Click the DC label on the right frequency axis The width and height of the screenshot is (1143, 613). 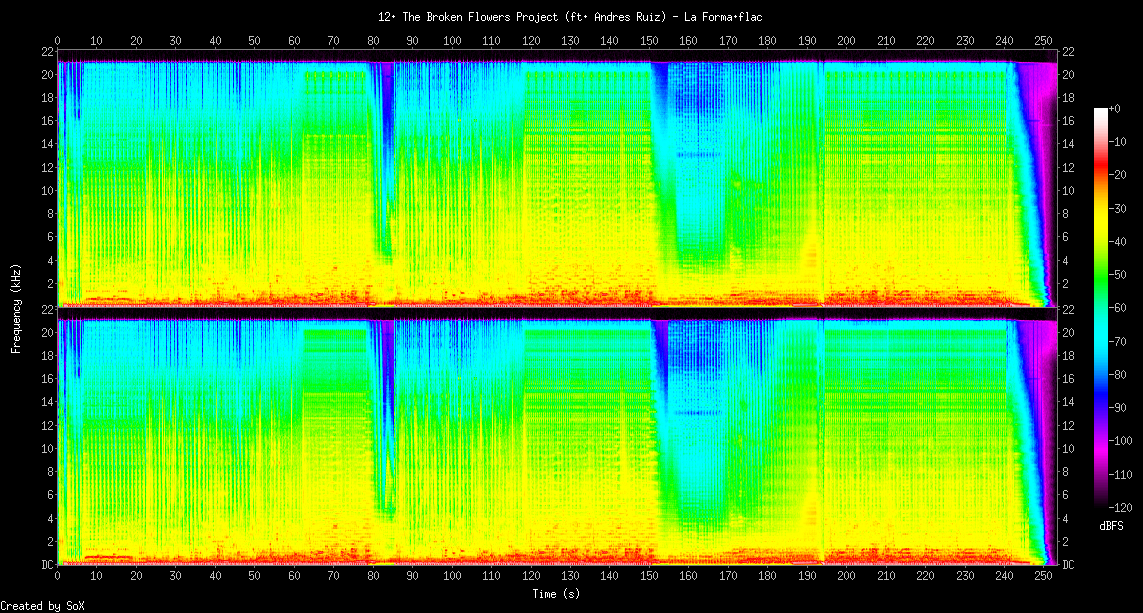(x=1067, y=564)
